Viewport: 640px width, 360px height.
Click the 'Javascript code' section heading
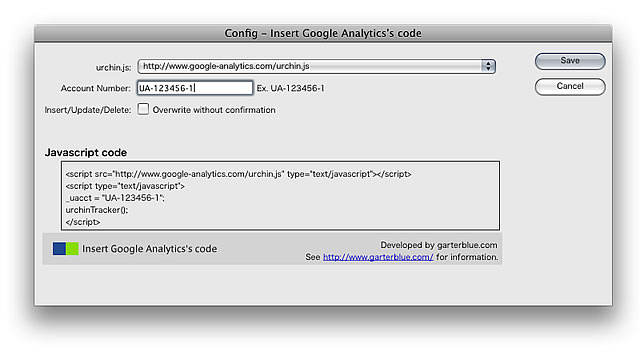pos(86,153)
